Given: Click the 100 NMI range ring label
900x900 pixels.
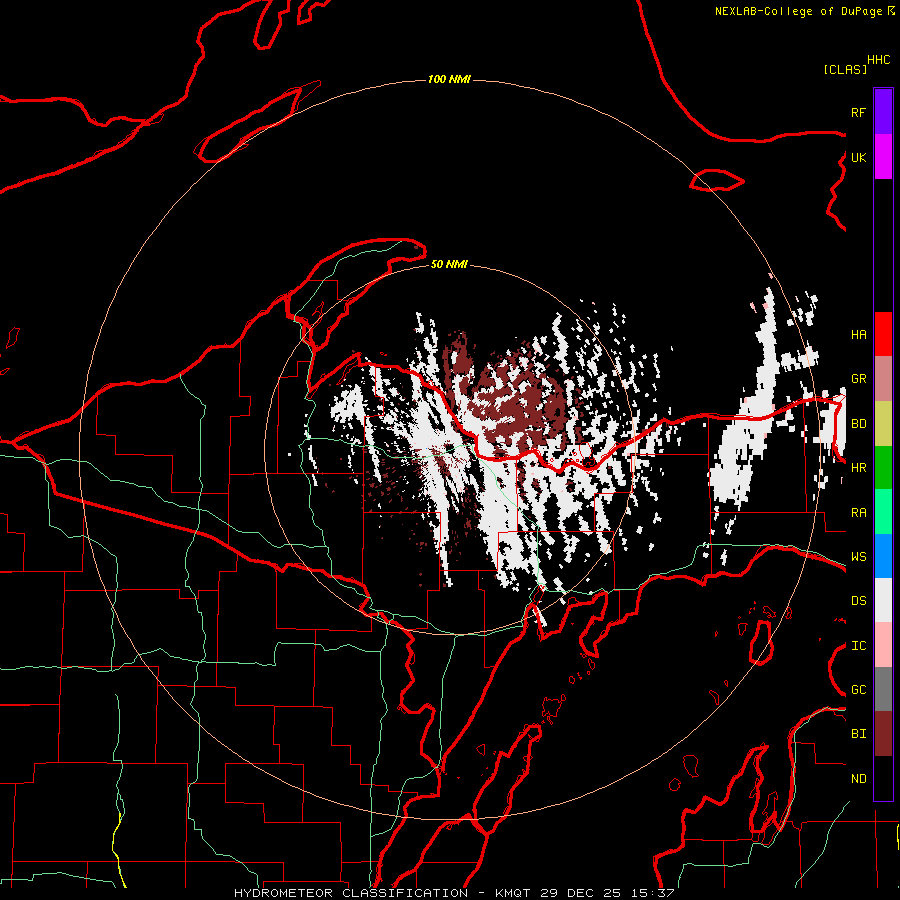Looking at the screenshot, I should 449,79.
